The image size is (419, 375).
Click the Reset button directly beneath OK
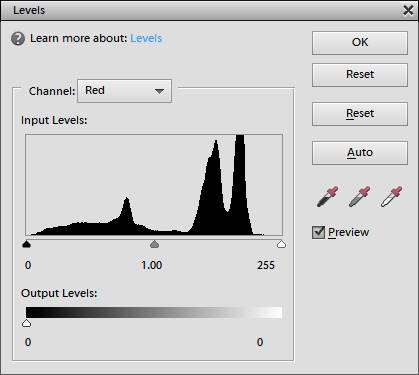pos(360,75)
